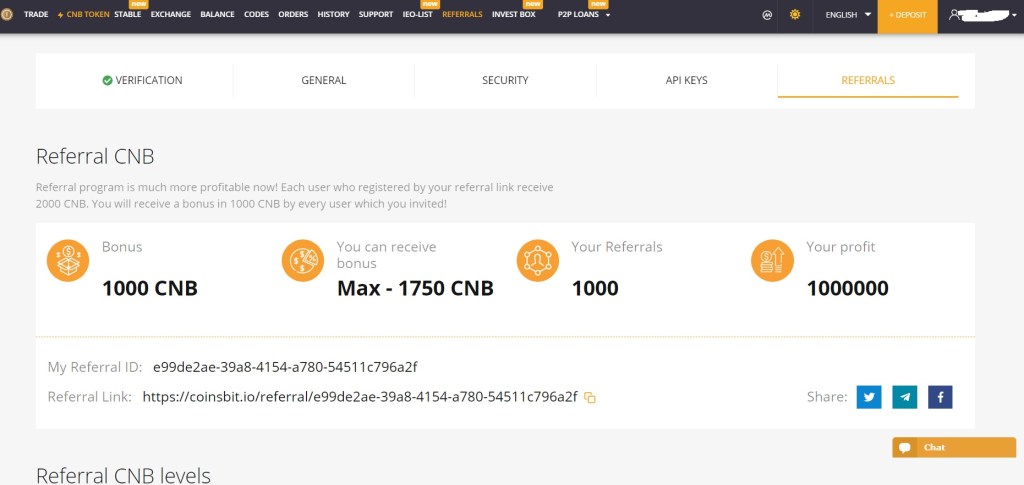1024x485 pixels.
Task: Open the ENGLISH language dropdown
Action: pos(848,15)
